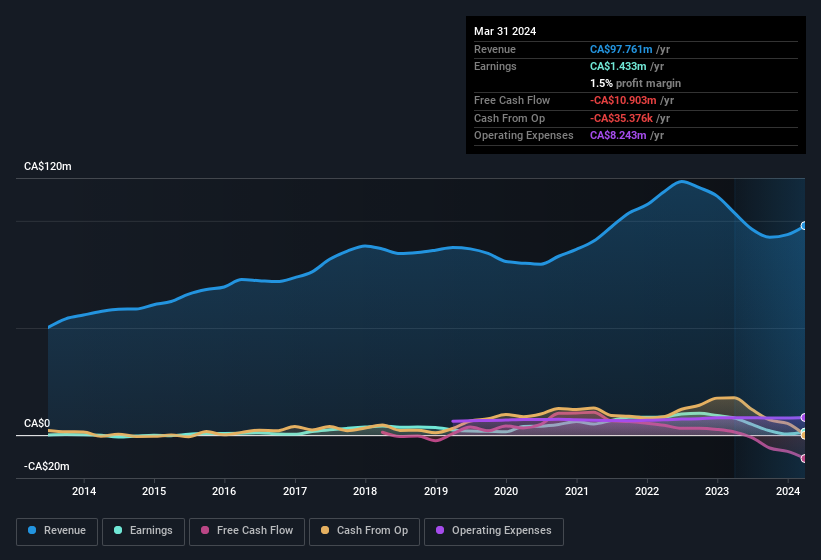This screenshot has width=821, height=560.
Task: Click the pink Free Cash Flow endpoint marker
Action: pyautogui.click(x=804, y=458)
